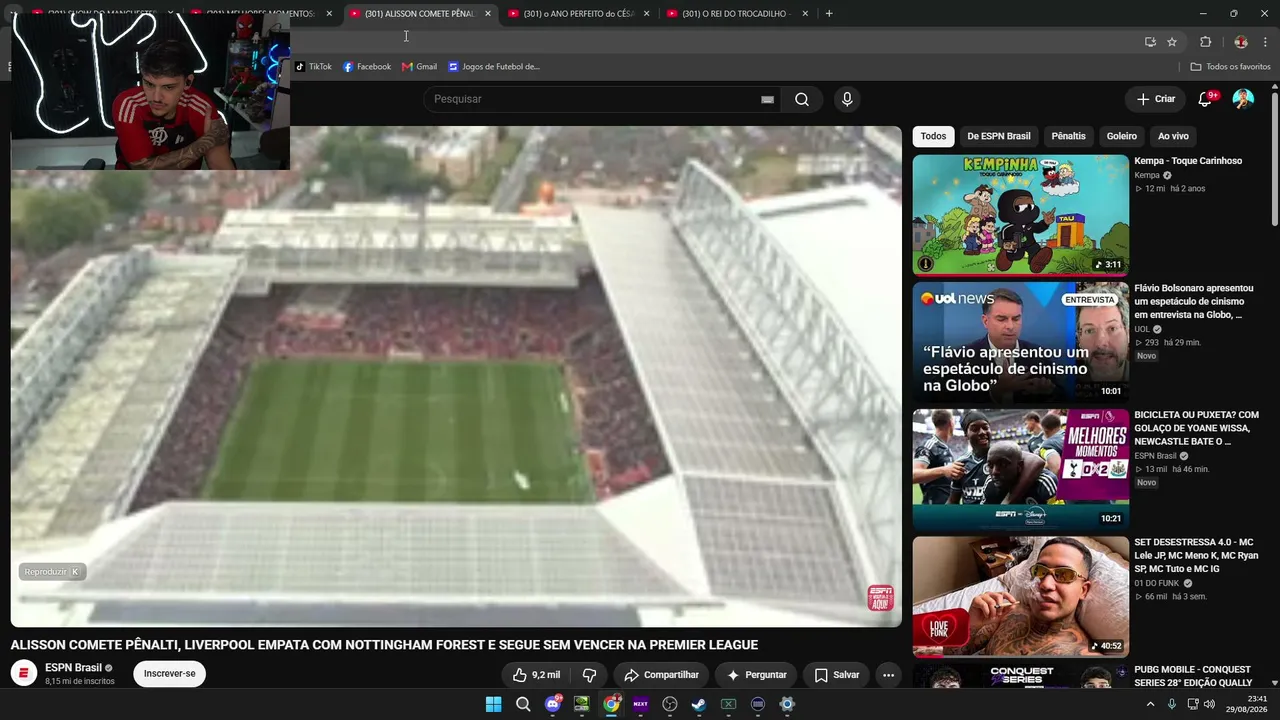Select the 'De ESPN Brasil' filter chip
The image size is (1280, 720).
[x=998, y=136]
